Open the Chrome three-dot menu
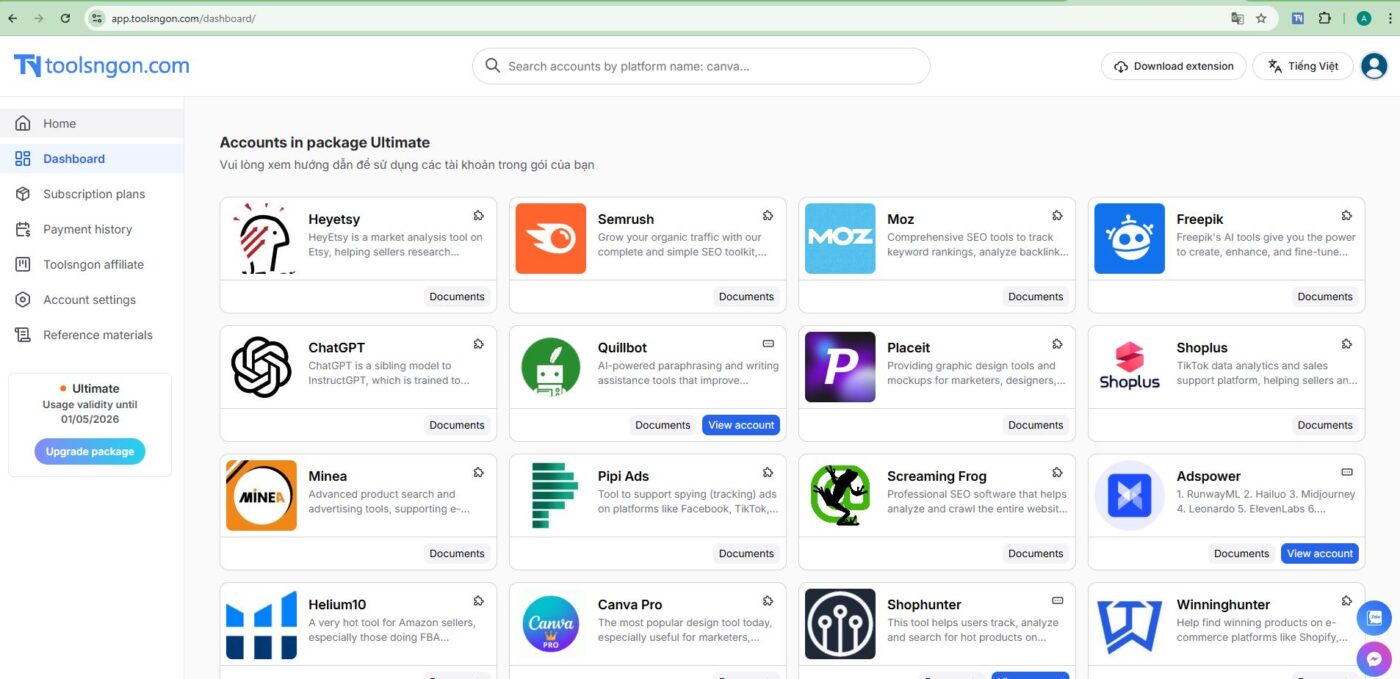The width and height of the screenshot is (1400, 679). click(1389, 18)
